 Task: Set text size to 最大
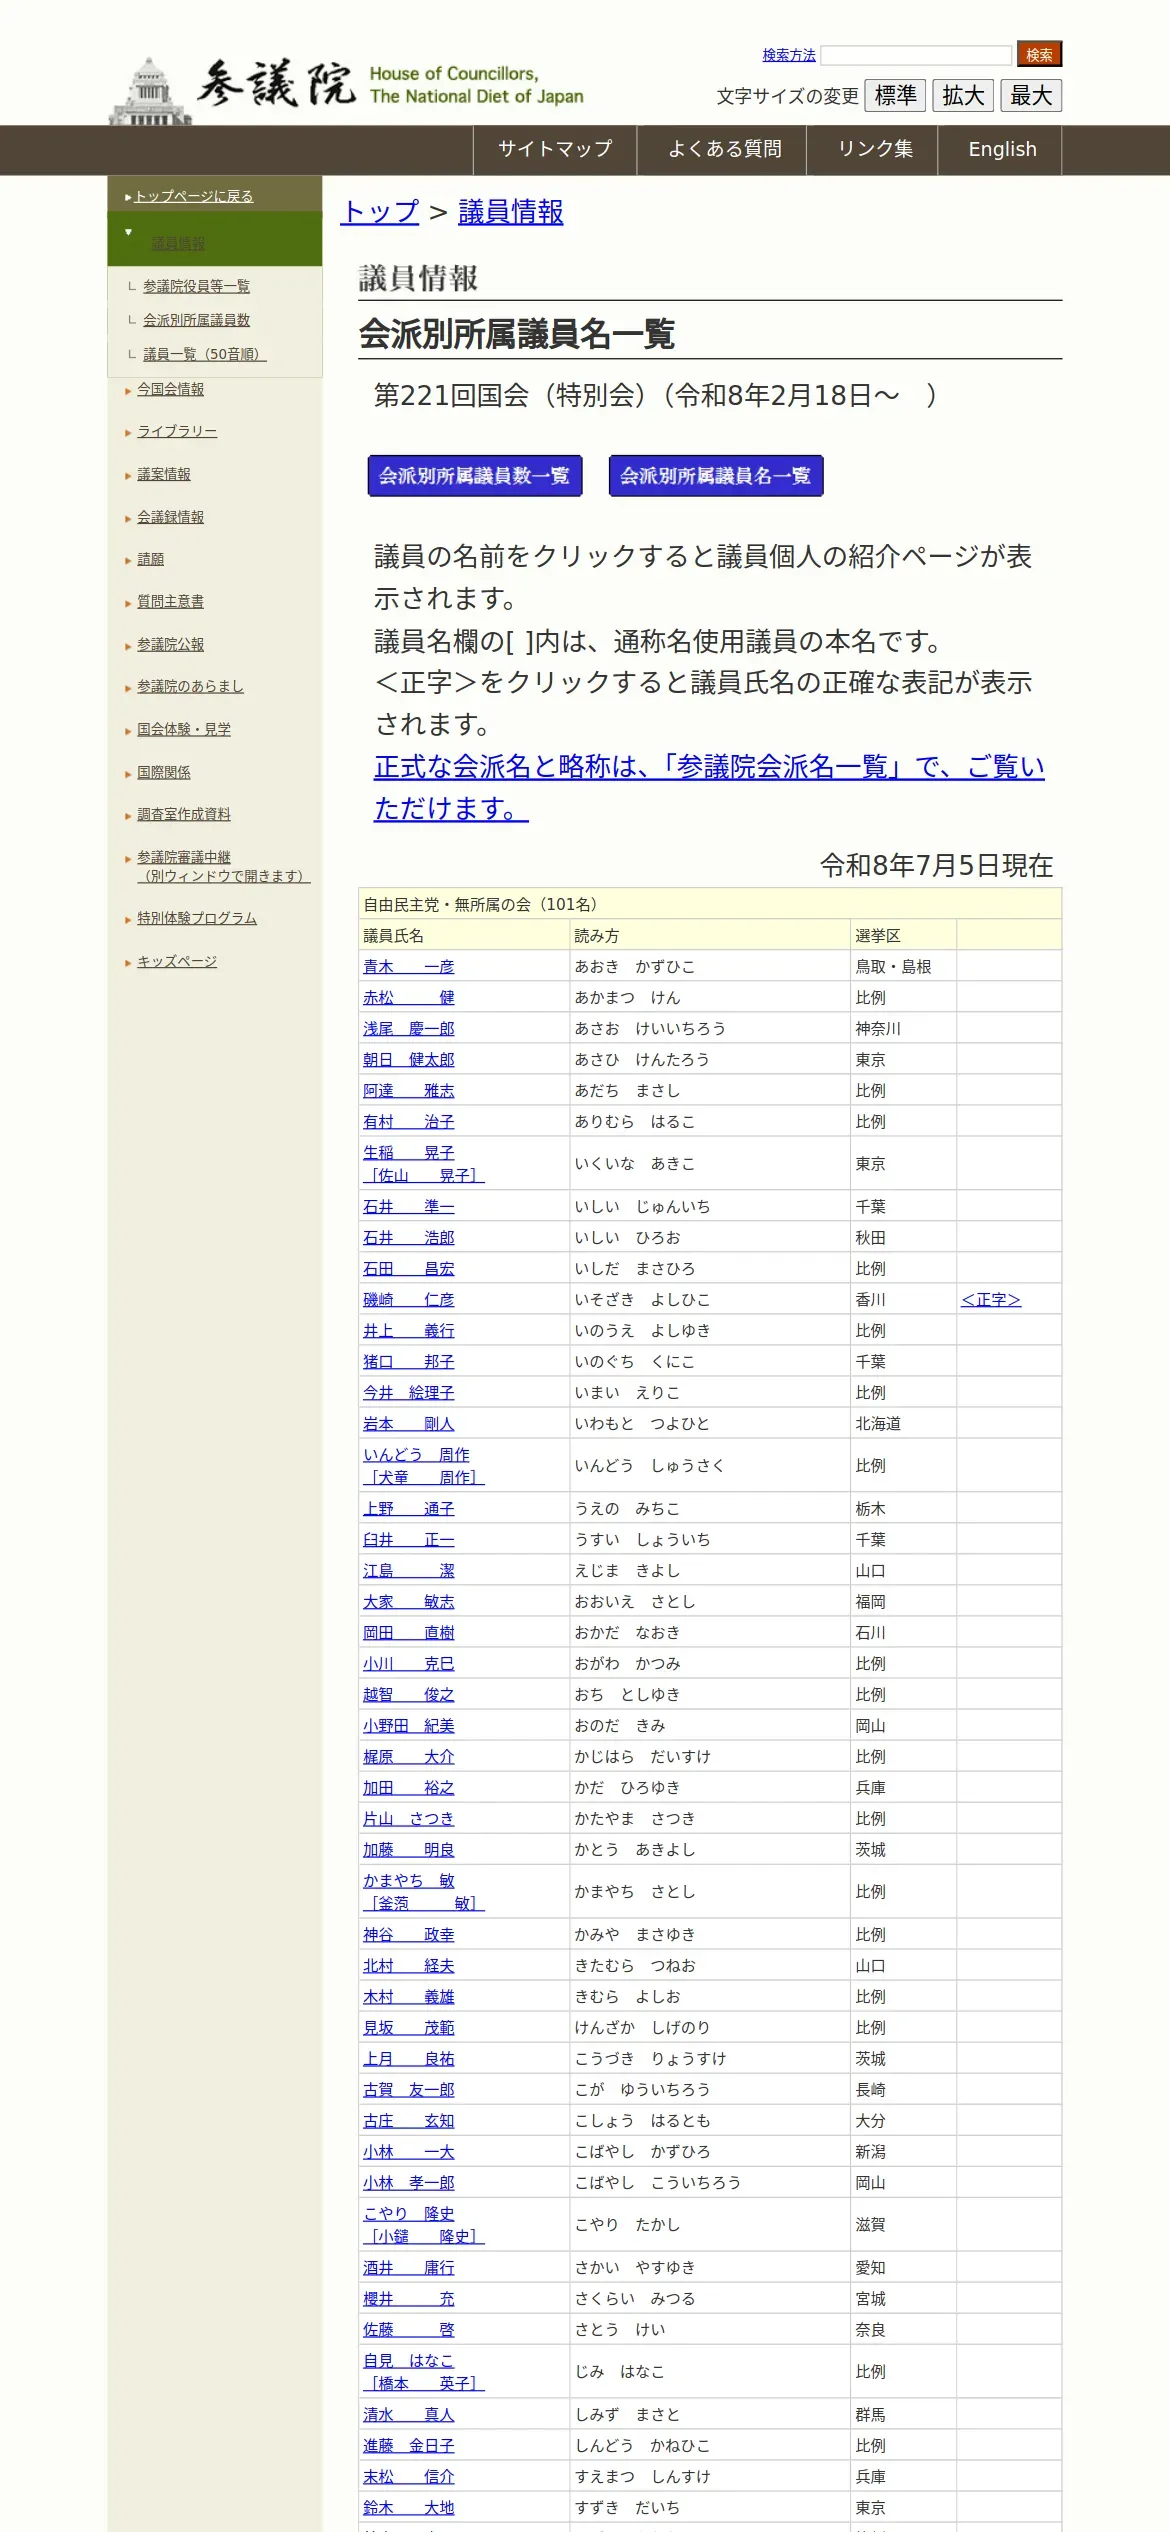1031,95
